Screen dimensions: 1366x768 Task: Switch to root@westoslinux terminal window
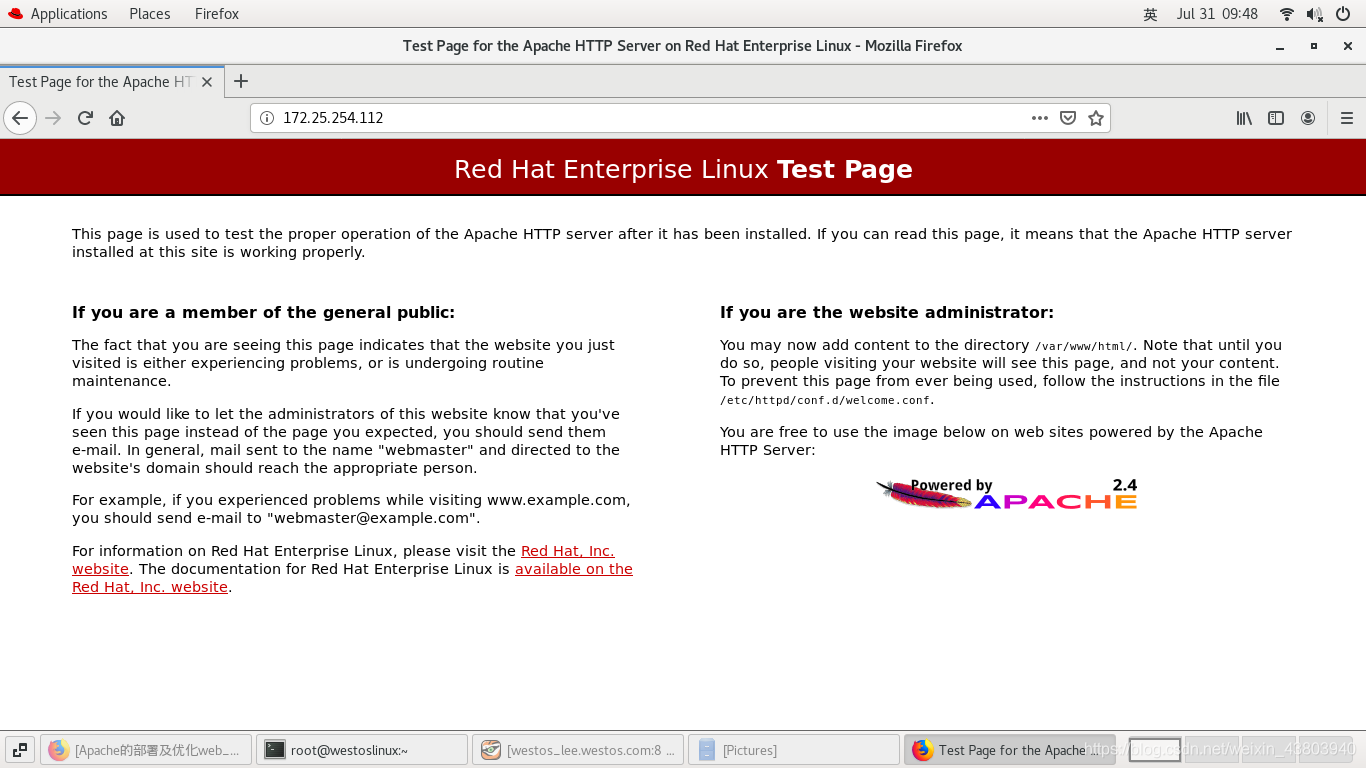click(362, 750)
